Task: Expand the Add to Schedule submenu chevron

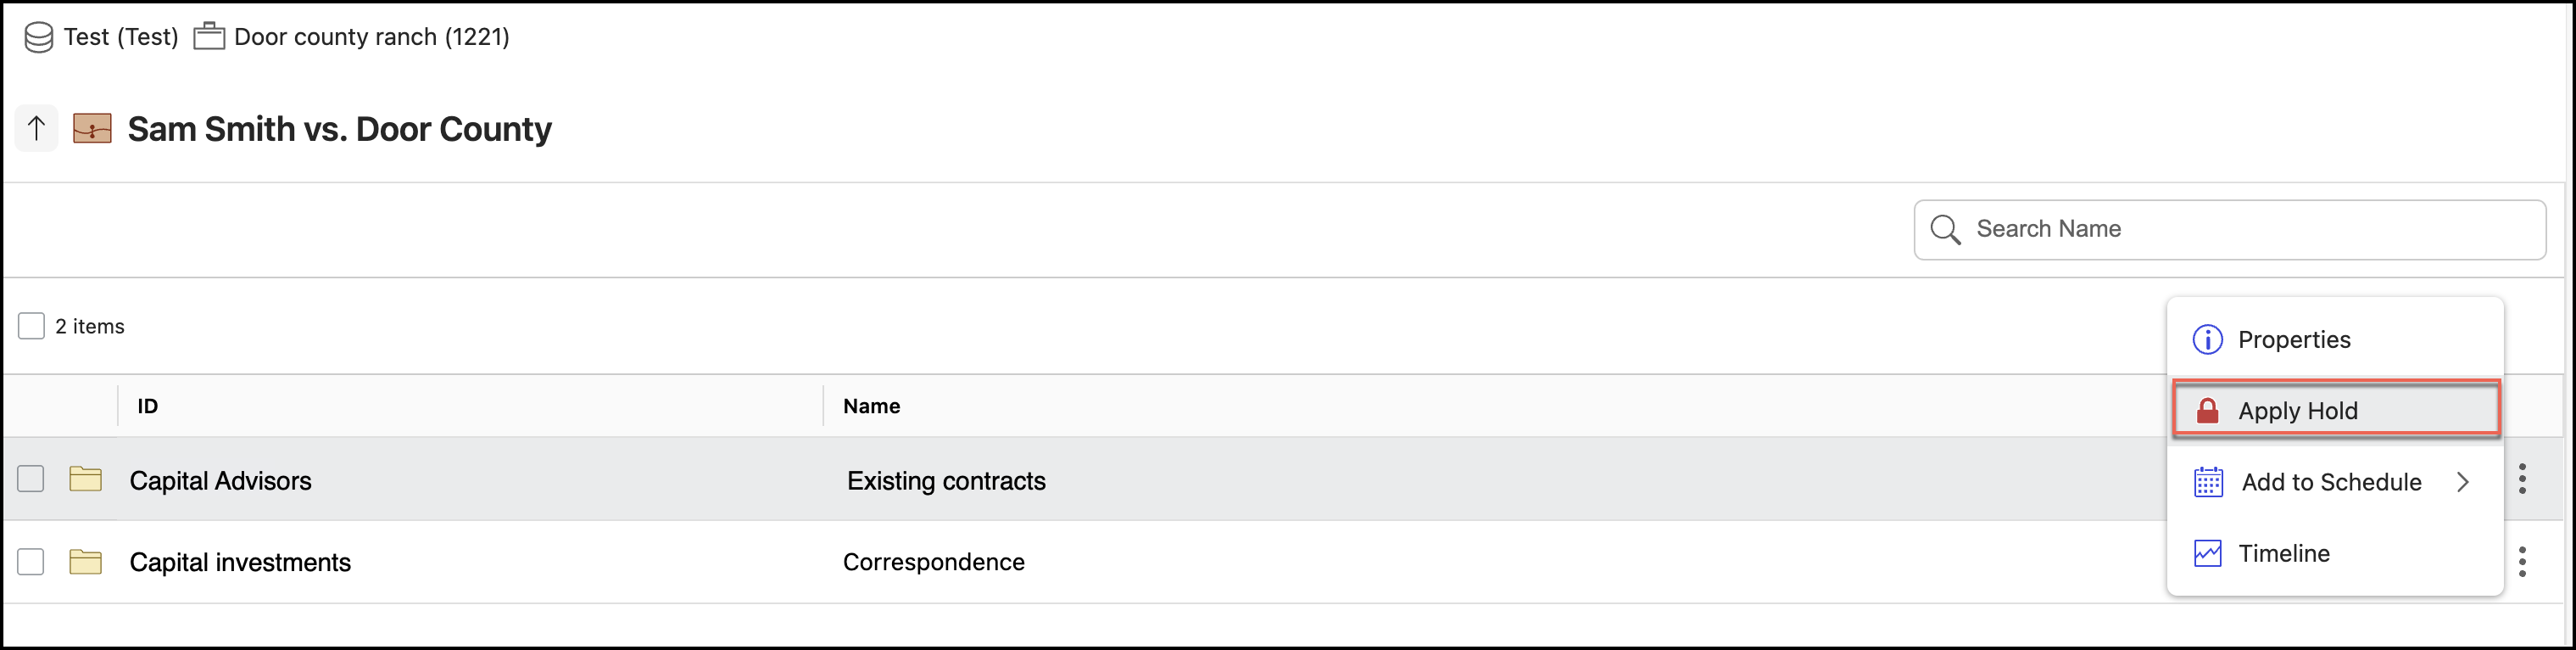Action: tap(2464, 481)
